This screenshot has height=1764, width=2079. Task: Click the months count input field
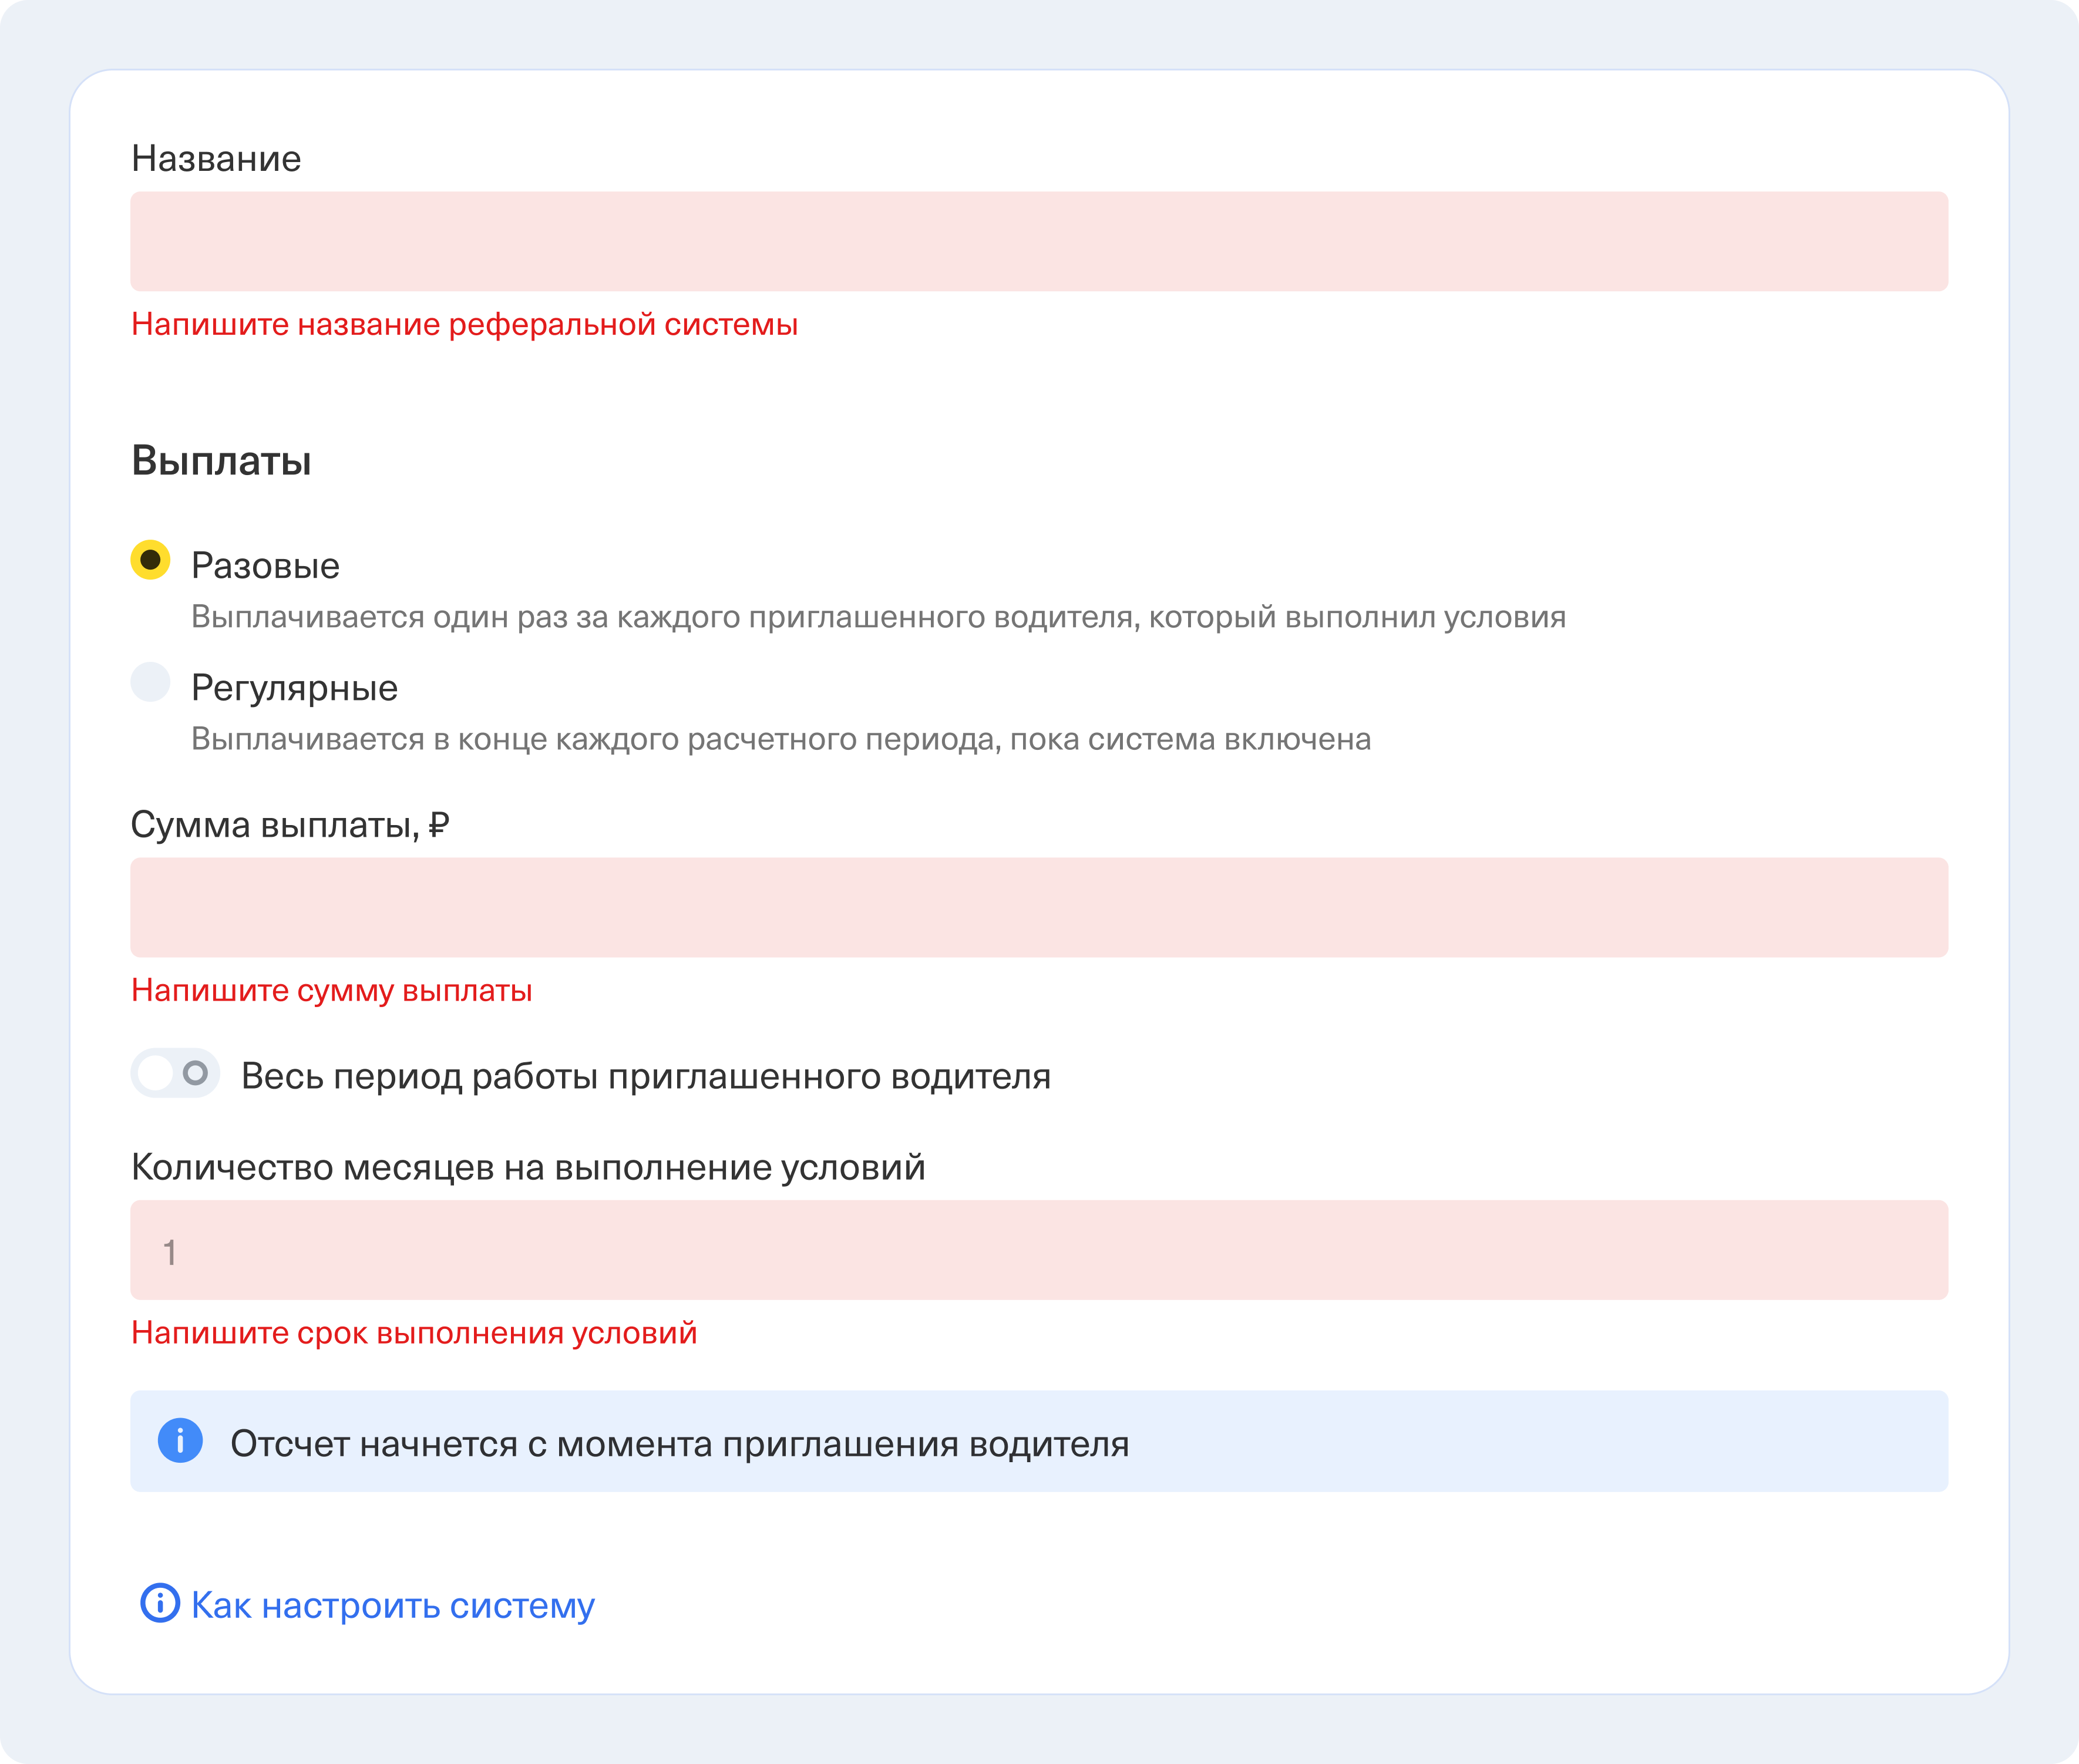coord(1038,1250)
